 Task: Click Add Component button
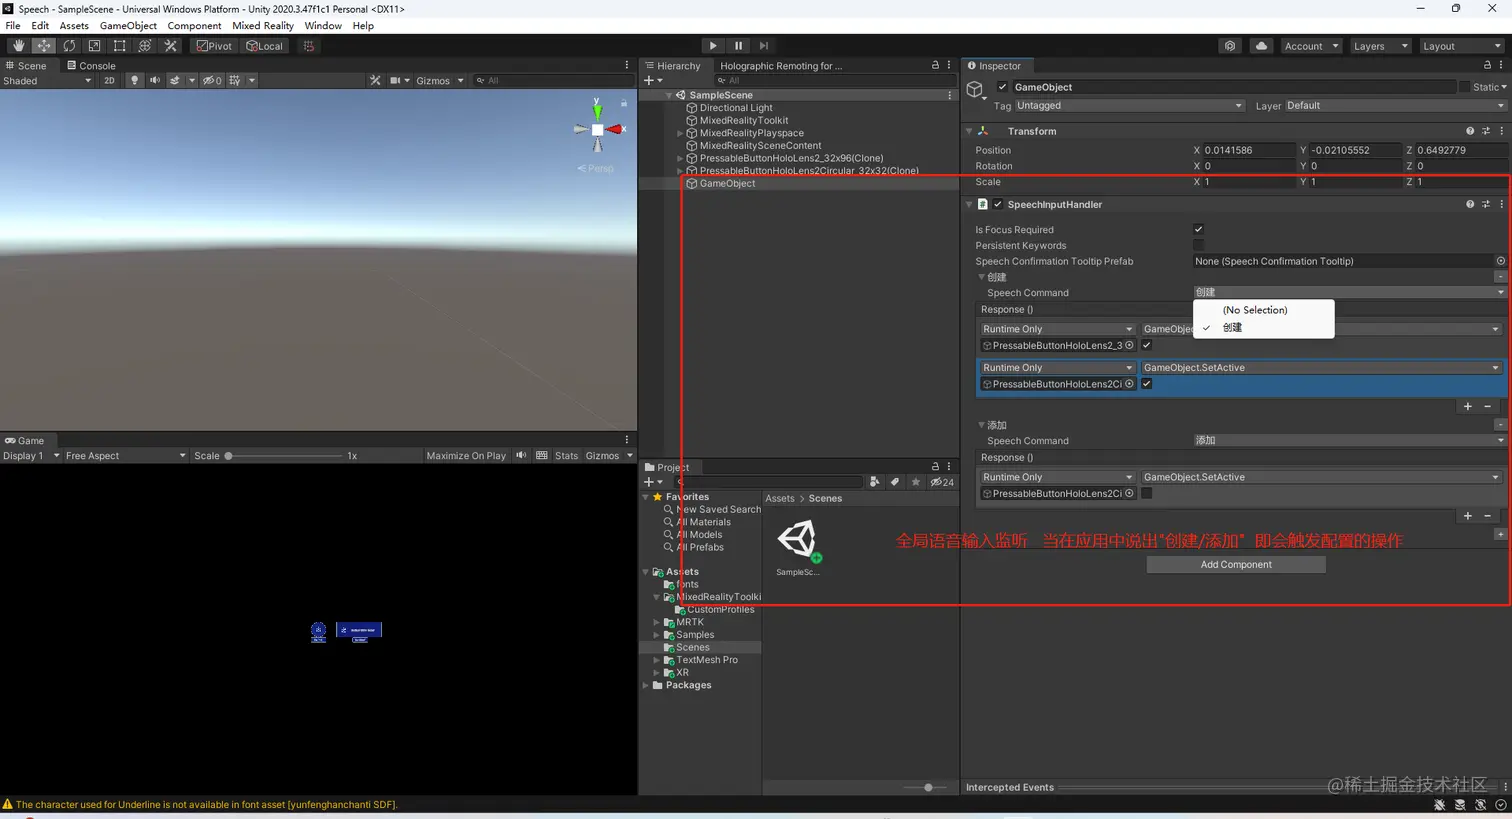(x=1236, y=565)
